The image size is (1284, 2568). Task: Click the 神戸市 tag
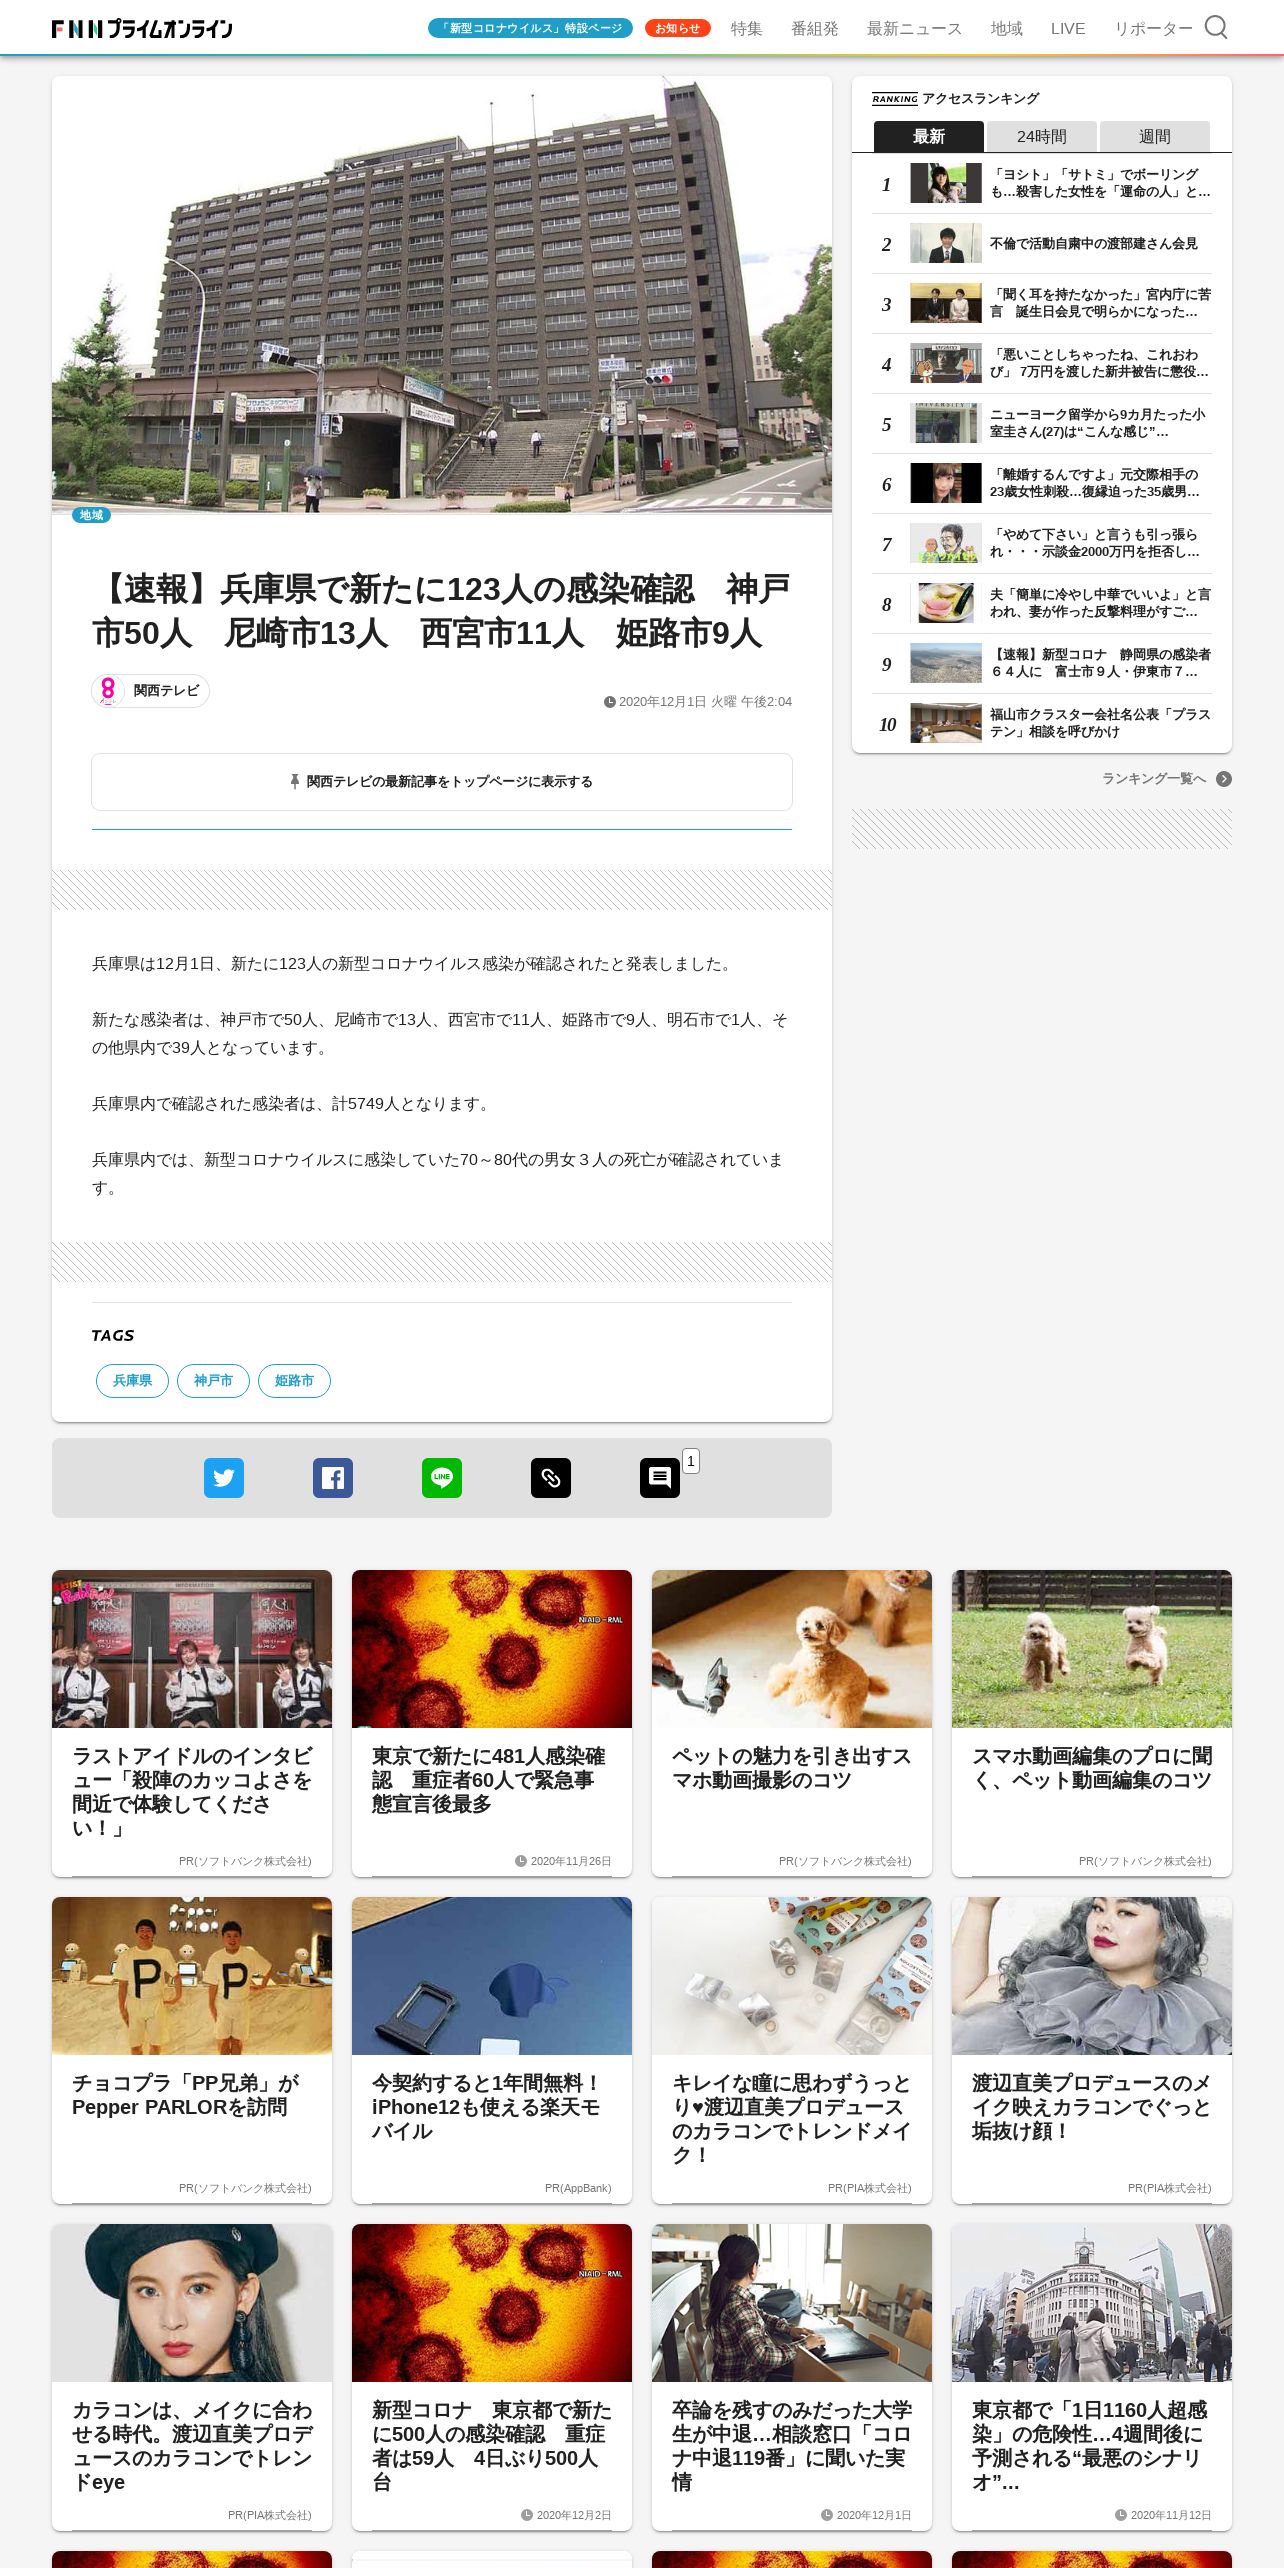point(213,1381)
